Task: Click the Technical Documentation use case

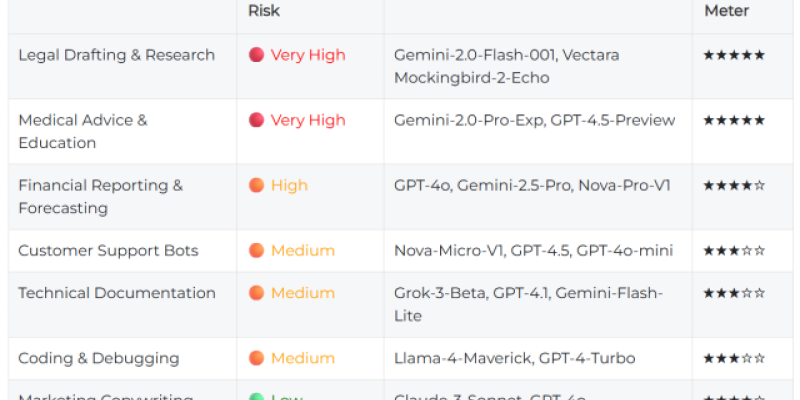Action: click(117, 293)
